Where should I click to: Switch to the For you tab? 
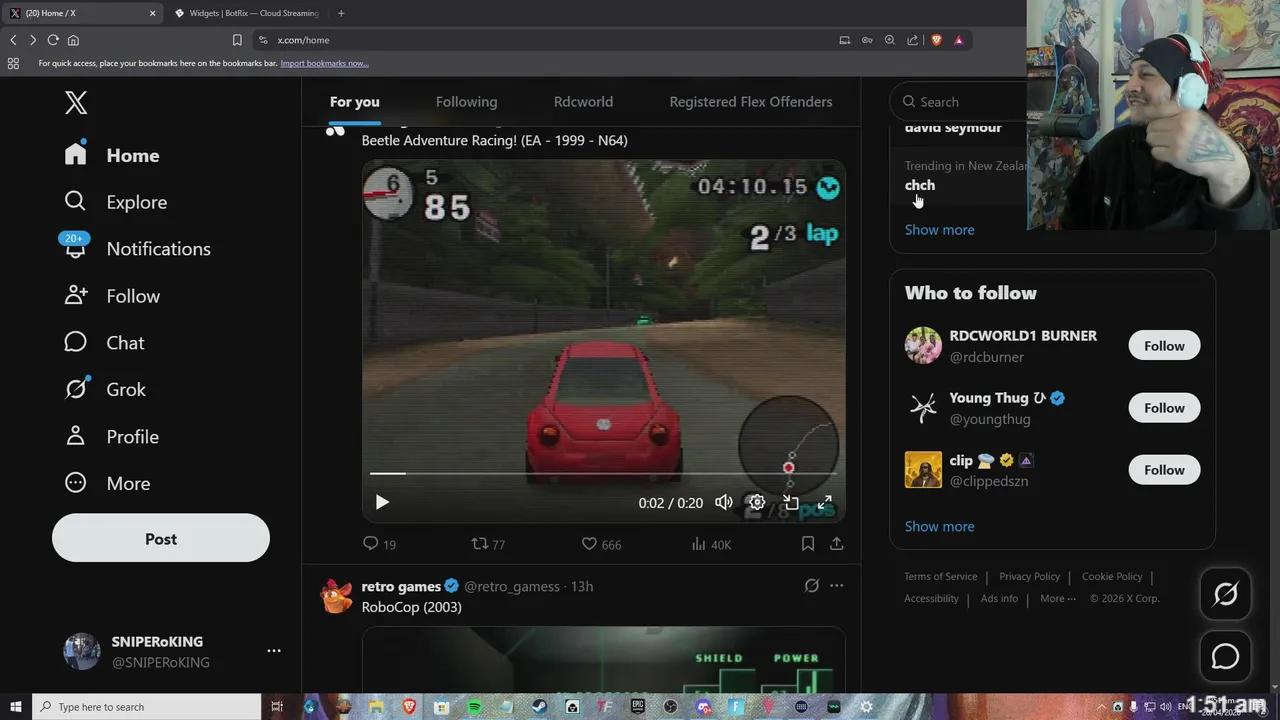tap(355, 102)
